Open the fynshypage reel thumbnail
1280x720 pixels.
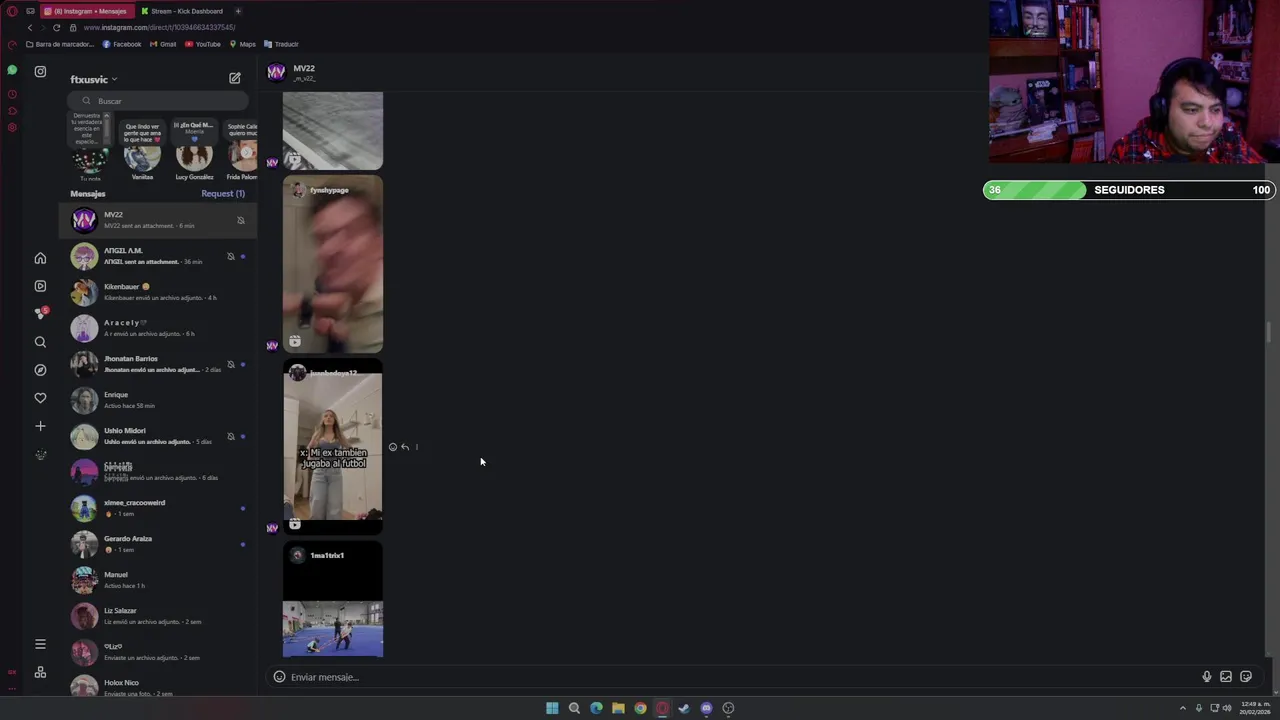(332, 264)
